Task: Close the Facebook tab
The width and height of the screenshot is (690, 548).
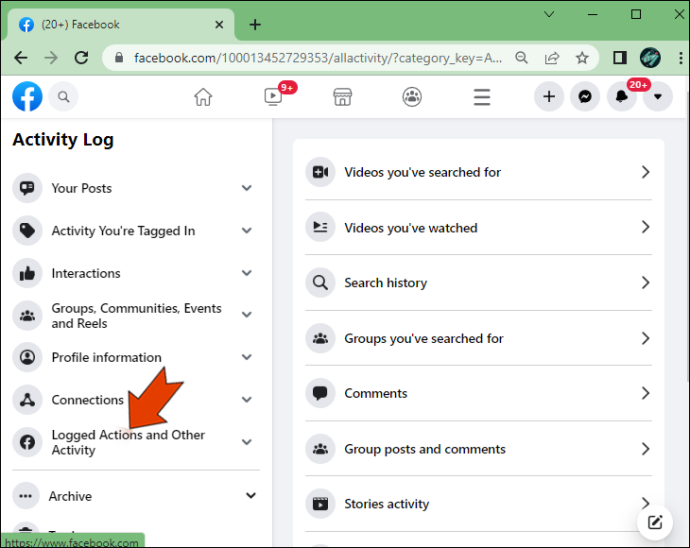Action: tap(219, 25)
